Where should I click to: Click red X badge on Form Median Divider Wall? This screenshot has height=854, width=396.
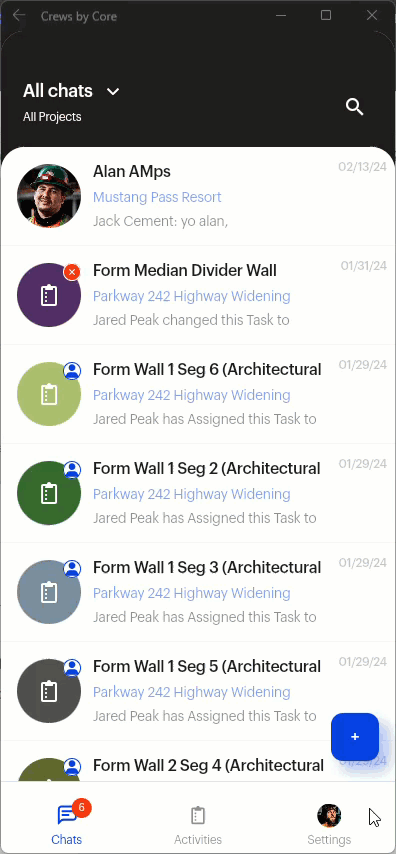[72, 271]
